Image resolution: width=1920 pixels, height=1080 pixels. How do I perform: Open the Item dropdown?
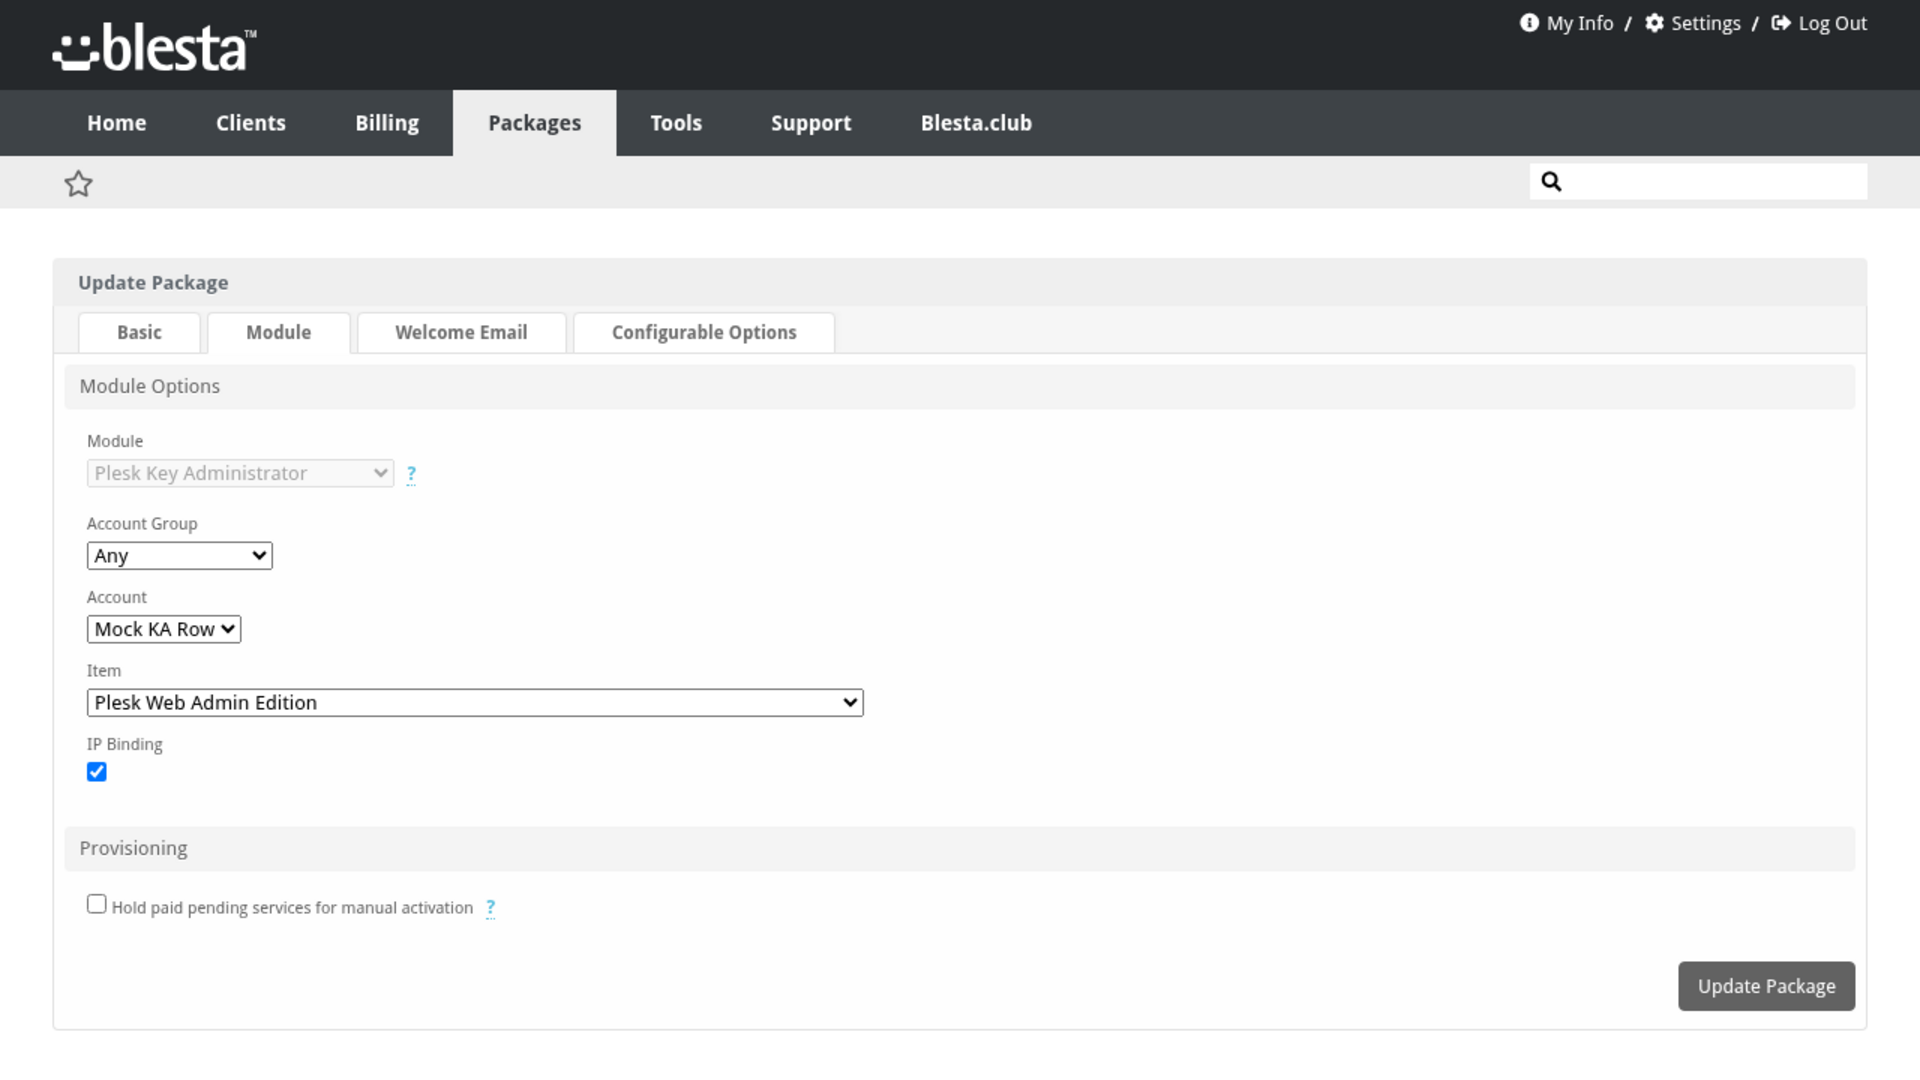tap(475, 703)
